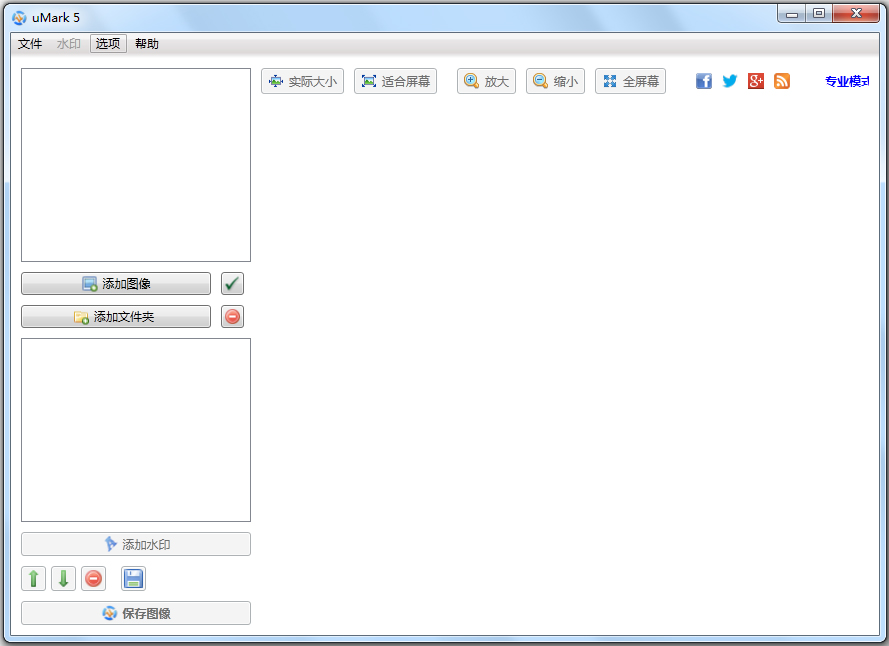Switch to 全屏幕 view
This screenshot has width=889, height=646.
(x=630, y=81)
